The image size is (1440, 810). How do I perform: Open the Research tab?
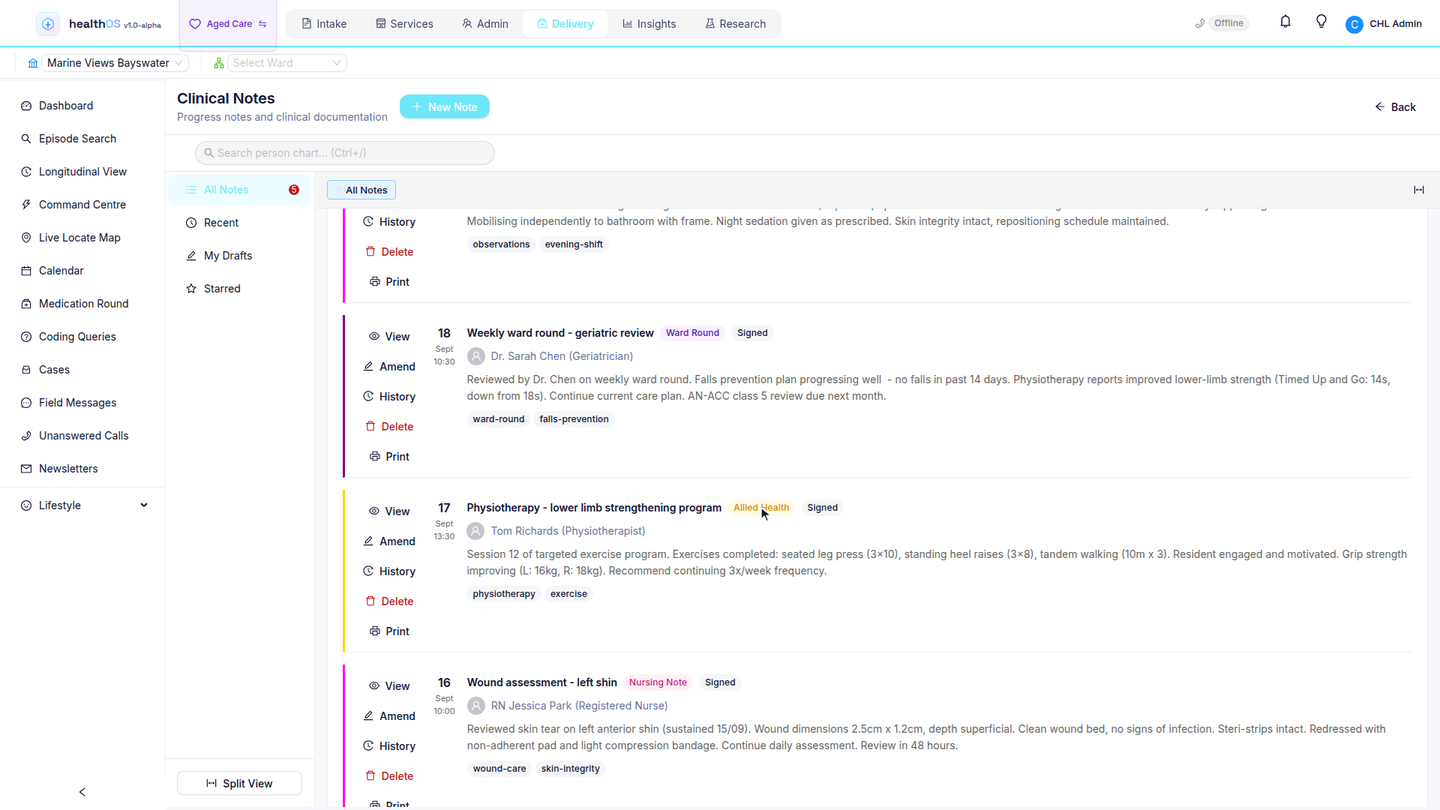(x=735, y=24)
